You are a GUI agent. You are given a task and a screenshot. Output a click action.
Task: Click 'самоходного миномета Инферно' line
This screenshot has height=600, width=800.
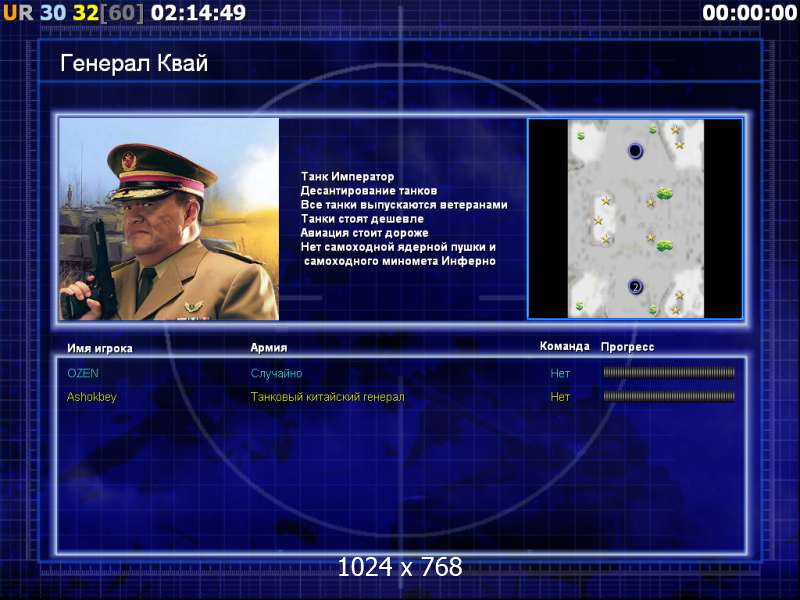pyautogui.click(x=400, y=261)
